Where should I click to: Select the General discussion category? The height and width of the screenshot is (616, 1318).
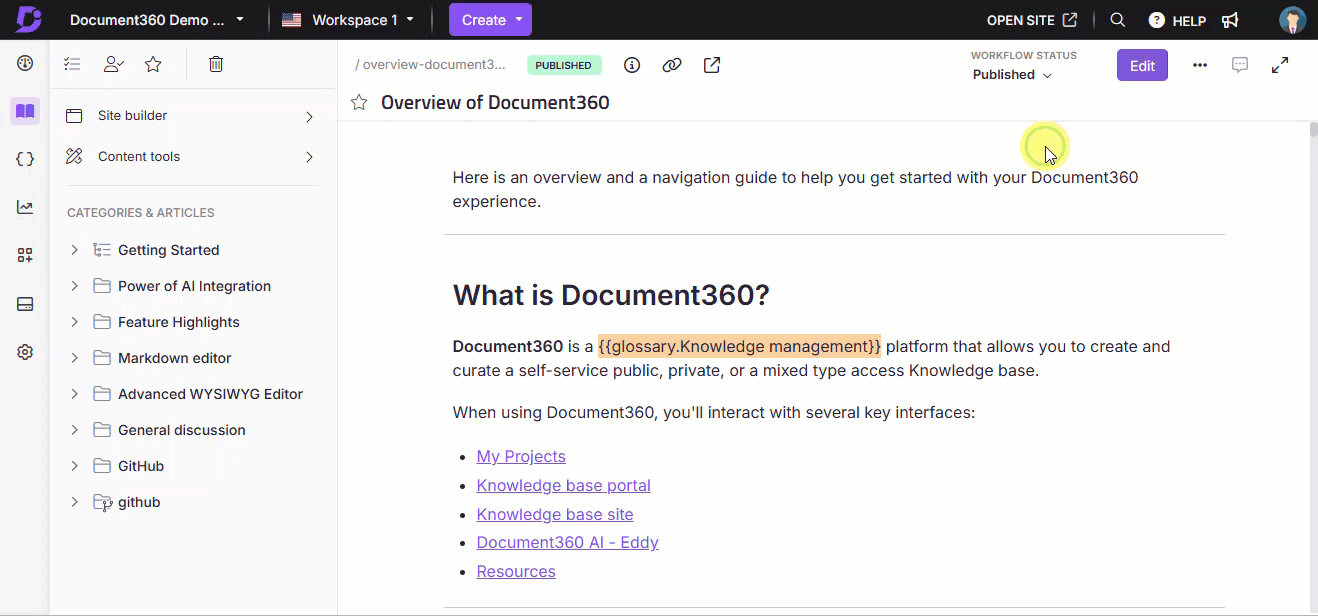[182, 430]
